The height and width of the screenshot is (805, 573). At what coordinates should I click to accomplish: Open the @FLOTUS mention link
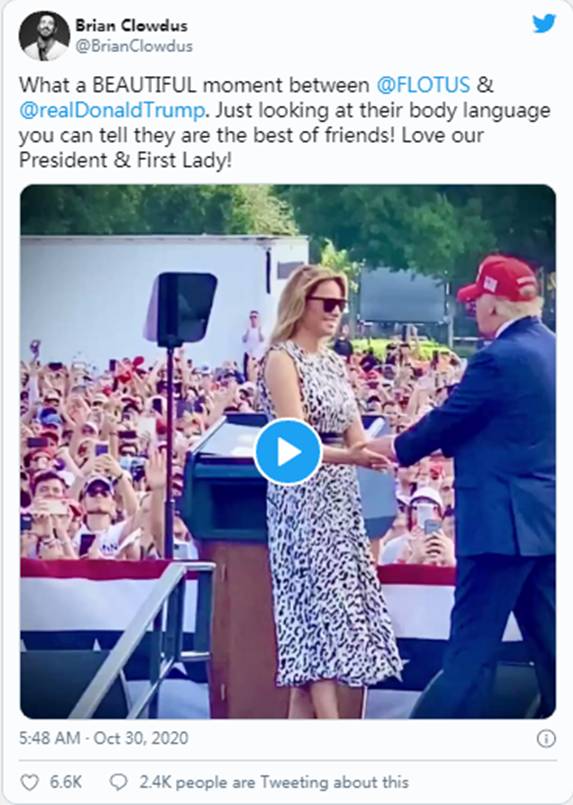pos(423,85)
